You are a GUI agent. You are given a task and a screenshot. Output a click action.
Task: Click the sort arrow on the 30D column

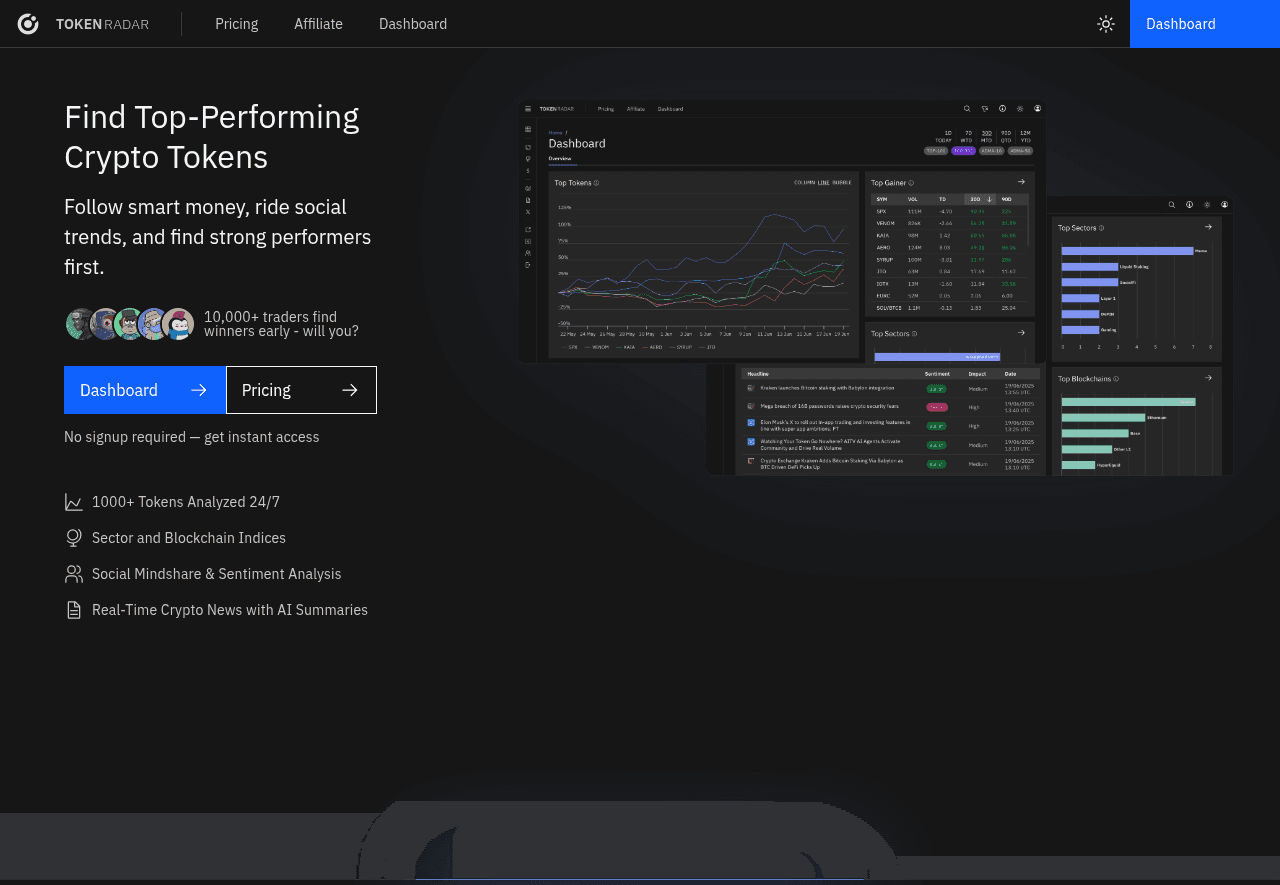989,199
